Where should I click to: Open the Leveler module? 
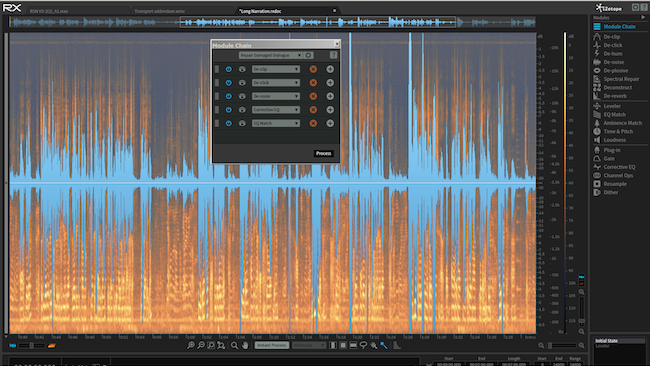tap(607, 106)
